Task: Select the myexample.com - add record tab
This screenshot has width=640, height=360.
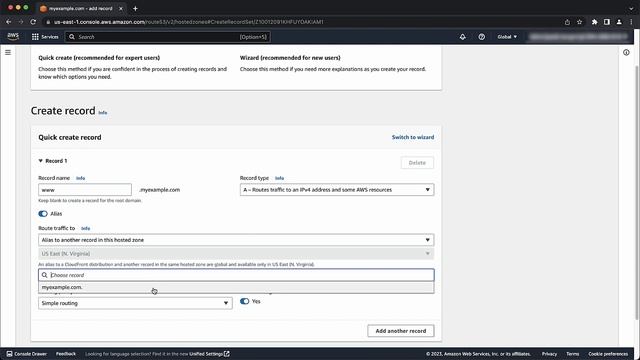Action: (81, 8)
